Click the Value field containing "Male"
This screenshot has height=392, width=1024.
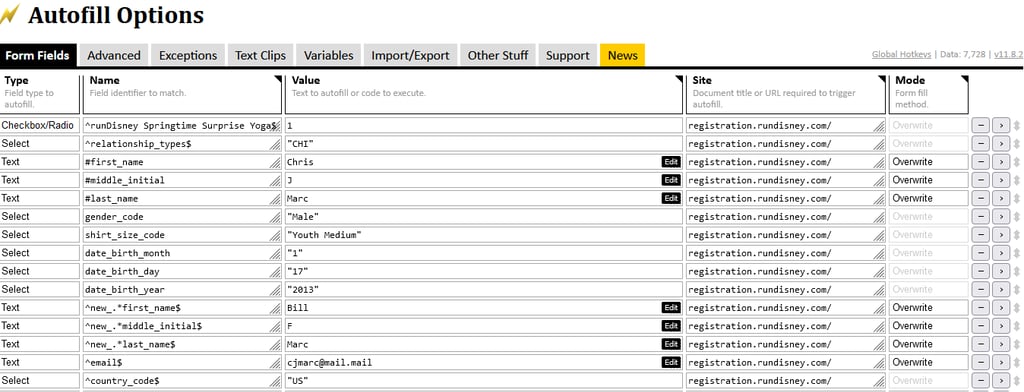coord(483,217)
